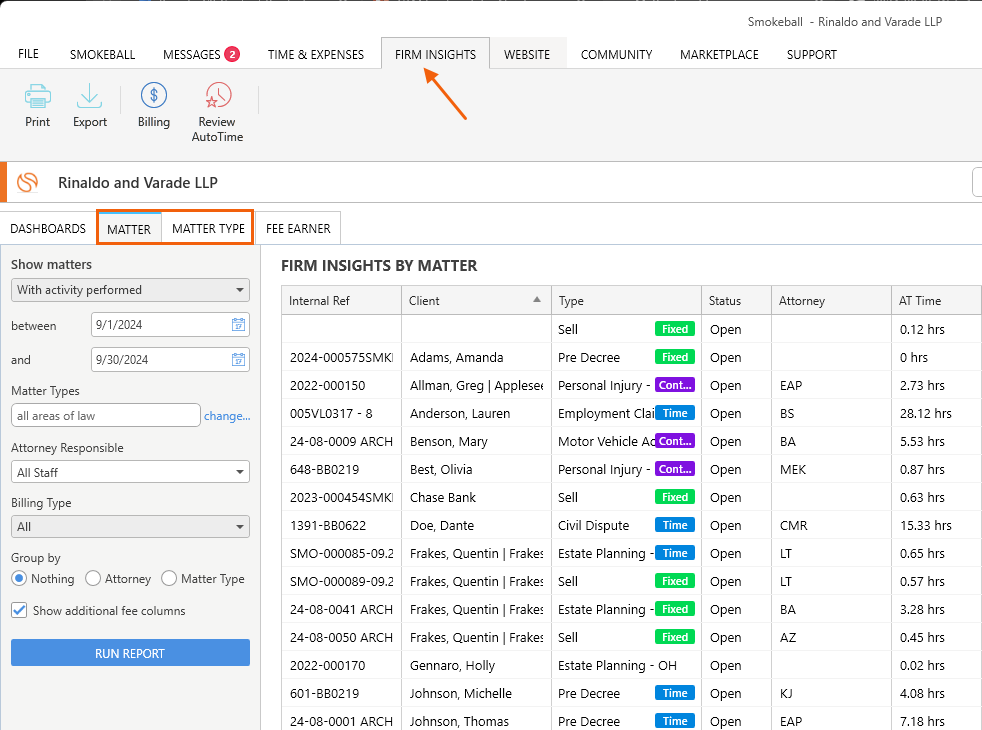Click the CMR attorney cell
Viewport: 982px width, 730px height.
click(831, 525)
